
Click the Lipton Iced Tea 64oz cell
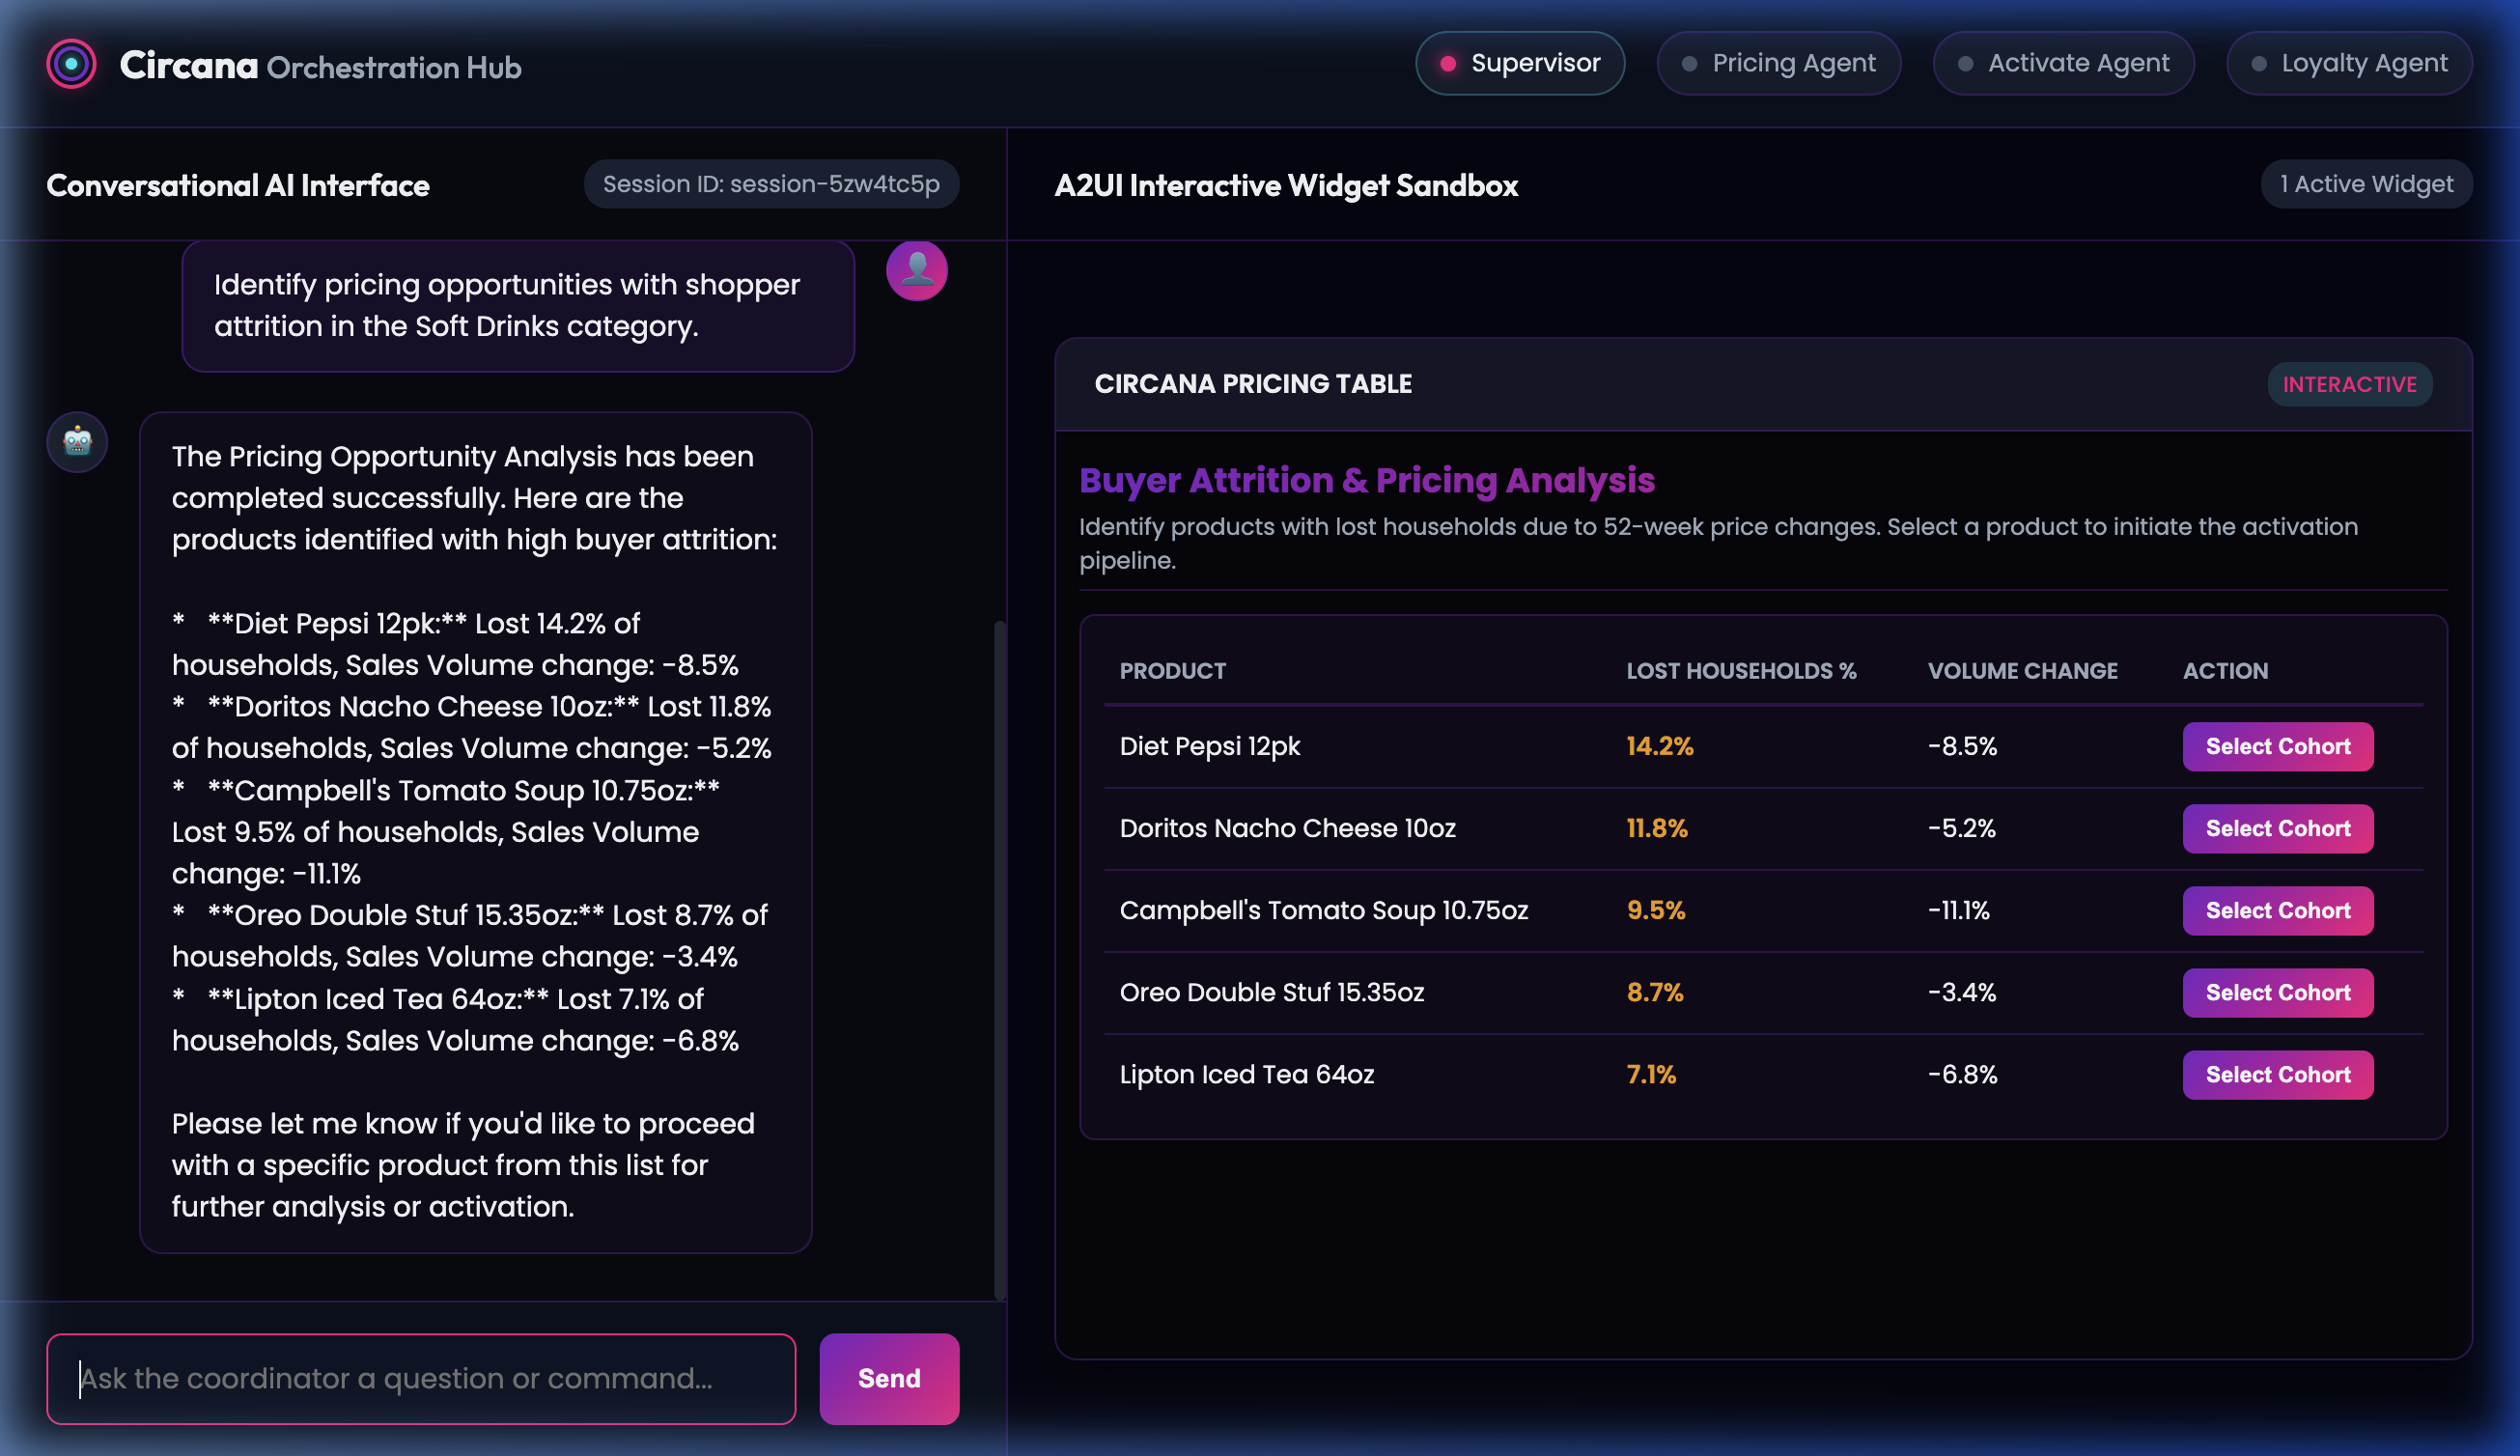click(x=1246, y=1074)
